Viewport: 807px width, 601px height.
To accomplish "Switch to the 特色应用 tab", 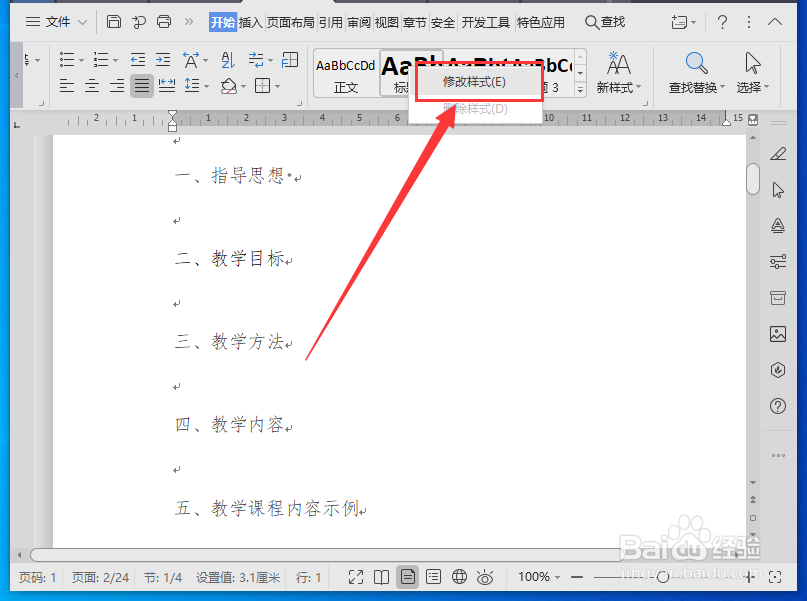I will pyautogui.click(x=540, y=23).
